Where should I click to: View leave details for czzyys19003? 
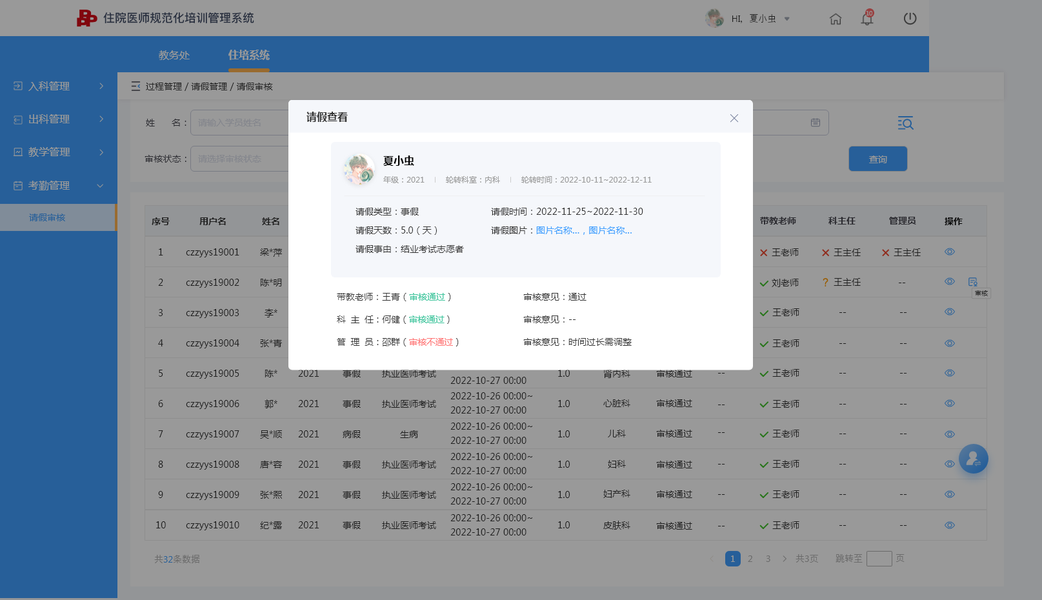950,312
